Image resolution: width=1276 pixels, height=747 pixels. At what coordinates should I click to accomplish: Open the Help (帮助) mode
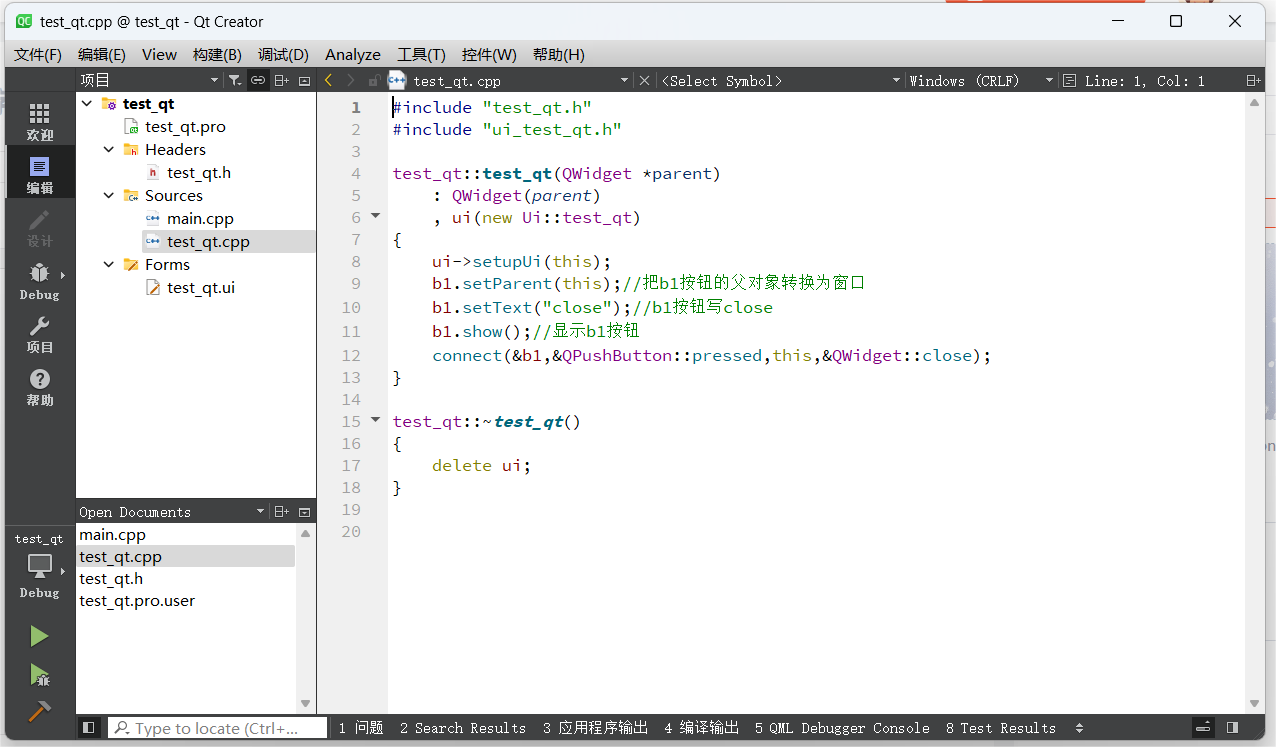click(39, 386)
